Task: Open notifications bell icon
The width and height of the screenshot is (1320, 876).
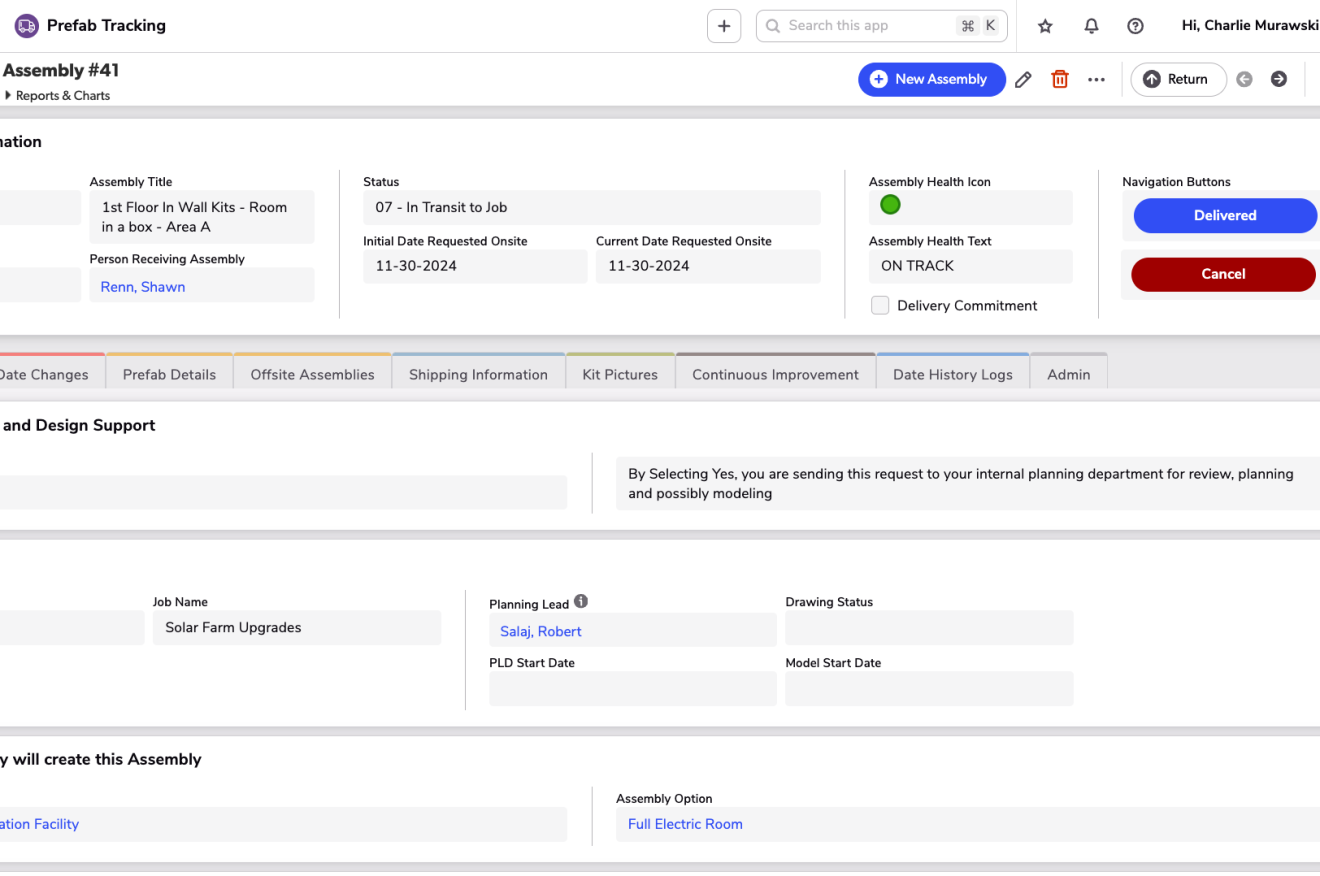Action: 1091,26
